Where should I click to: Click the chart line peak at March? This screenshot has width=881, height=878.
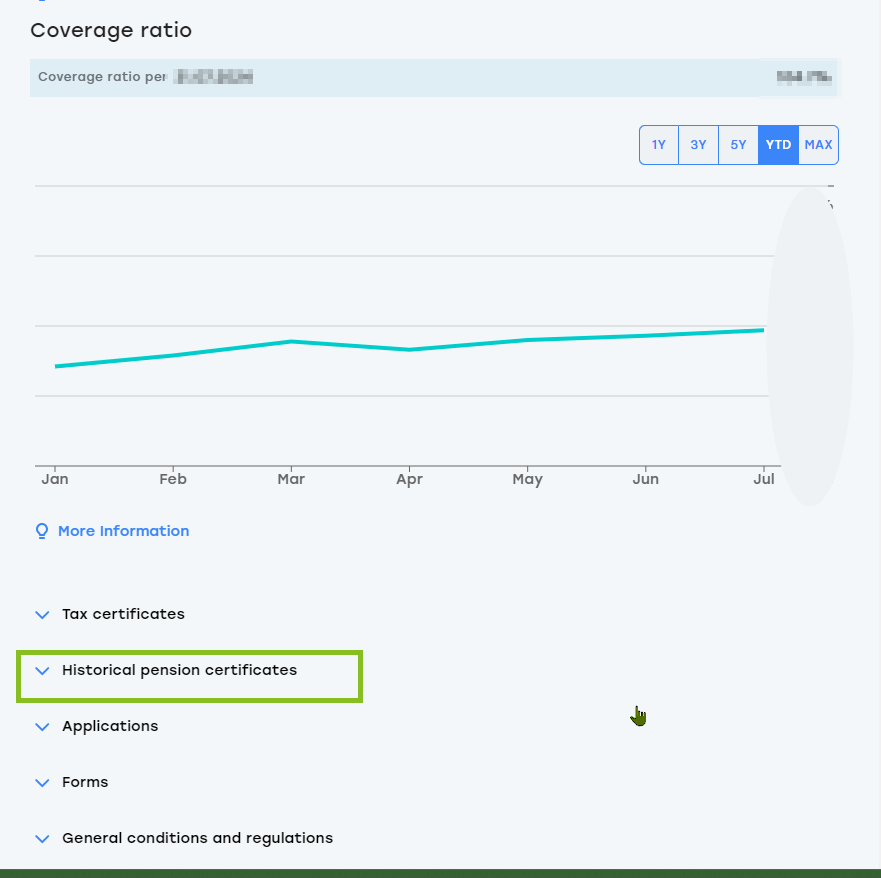click(291, 342)
